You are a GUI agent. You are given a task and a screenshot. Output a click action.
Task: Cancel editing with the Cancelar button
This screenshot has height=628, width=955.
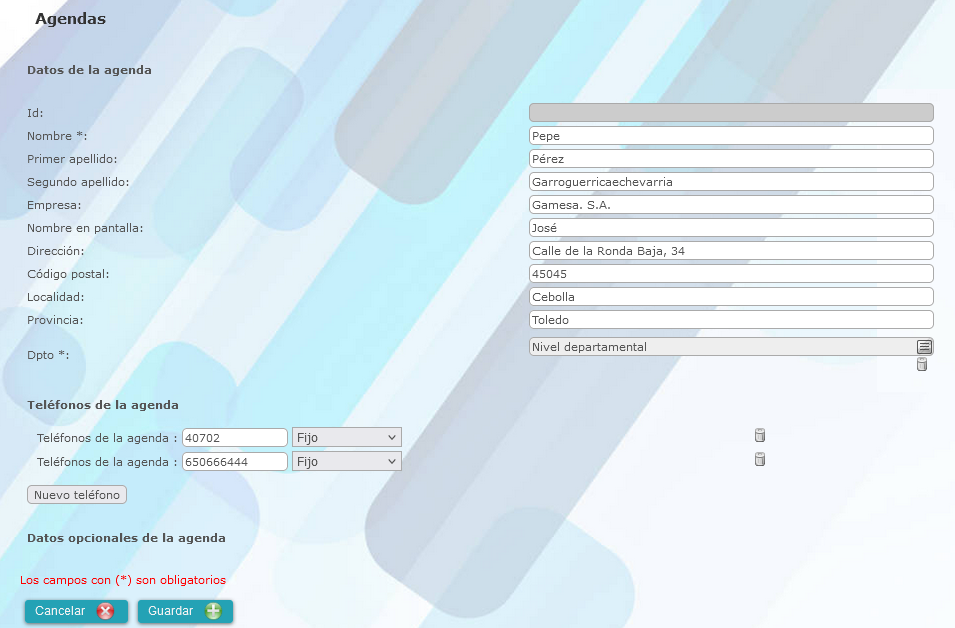click(x=76, y=612)
